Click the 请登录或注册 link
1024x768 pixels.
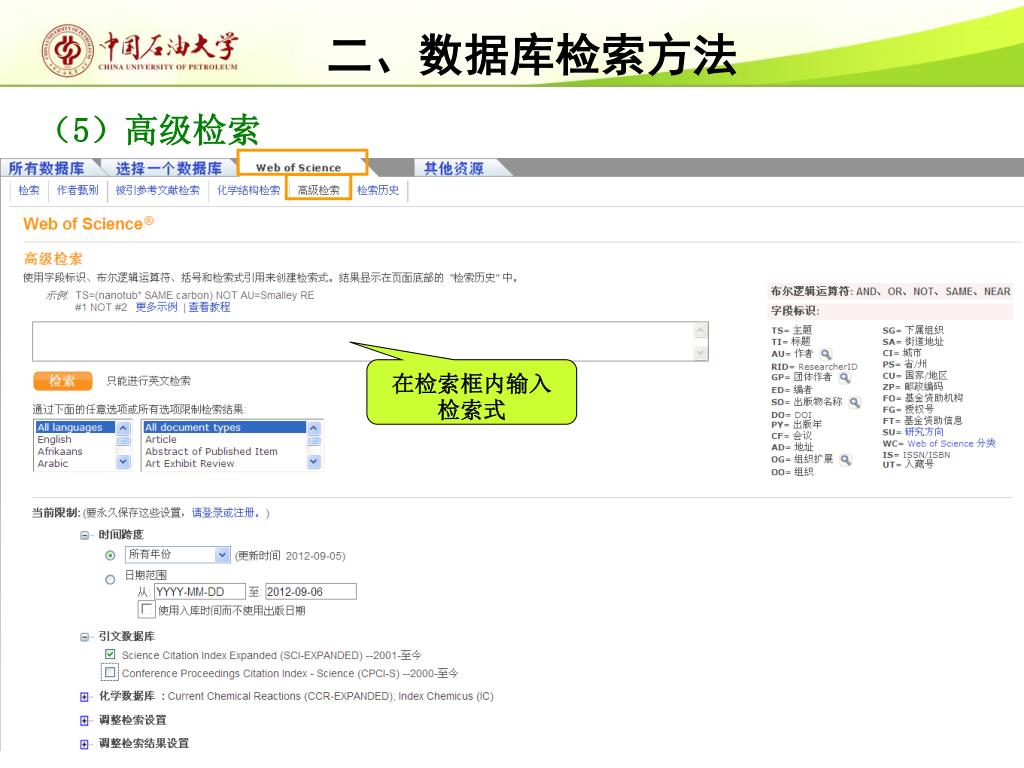pos(225,513)
